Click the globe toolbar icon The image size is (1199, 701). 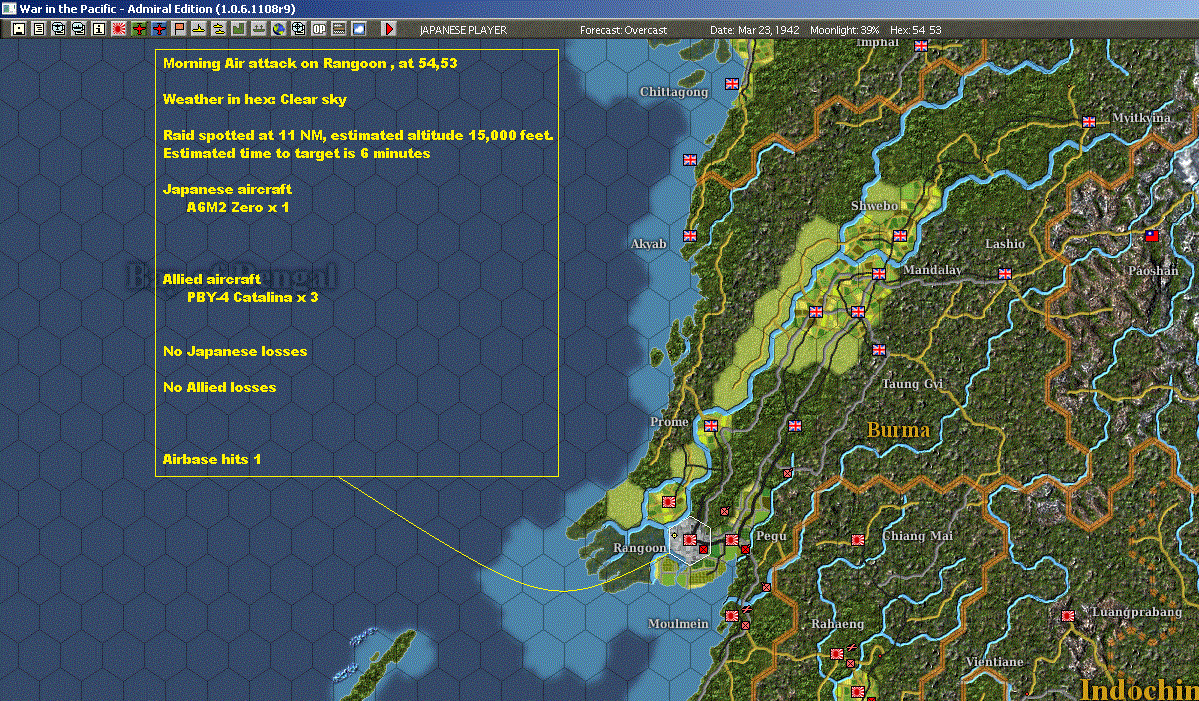pos(278,29)
